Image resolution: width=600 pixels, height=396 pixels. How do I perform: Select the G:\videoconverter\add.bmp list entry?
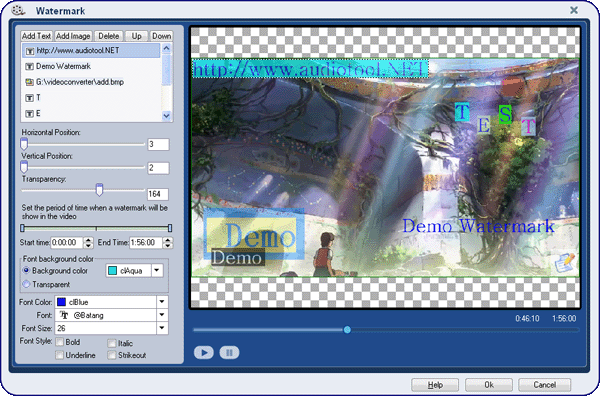91,82
